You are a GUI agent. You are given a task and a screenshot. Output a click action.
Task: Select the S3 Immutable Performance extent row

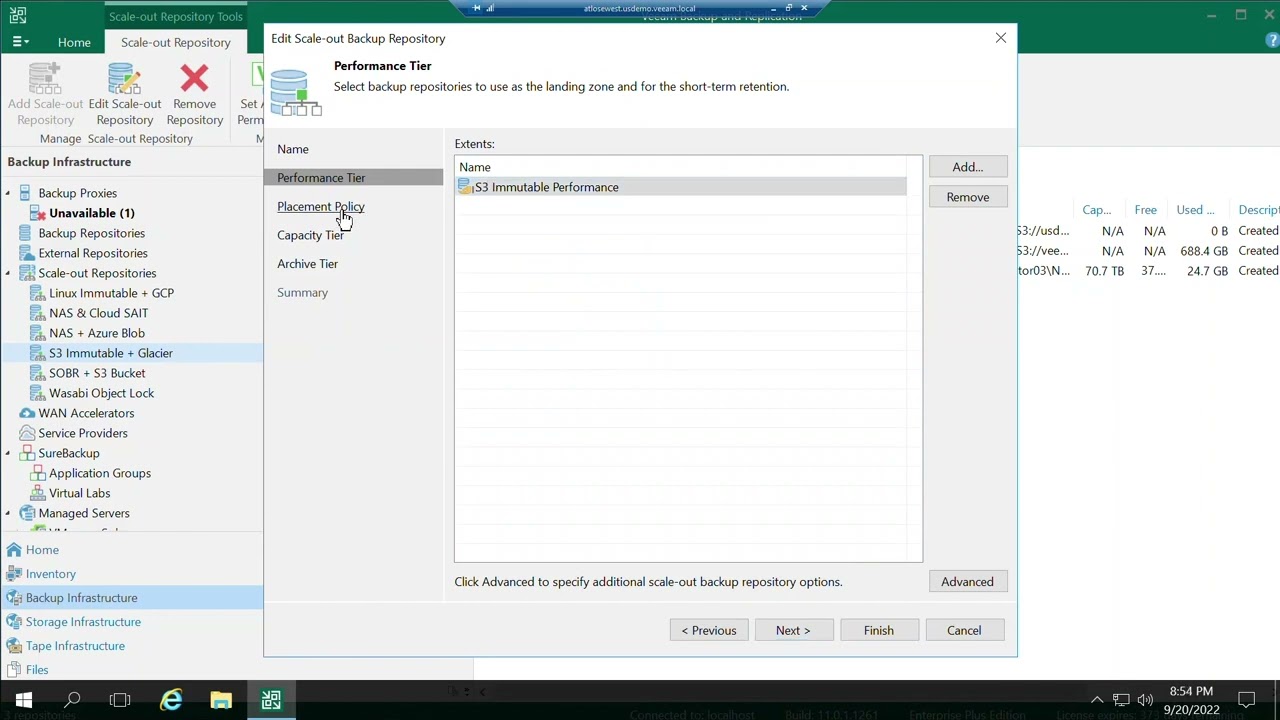point(681,187)
